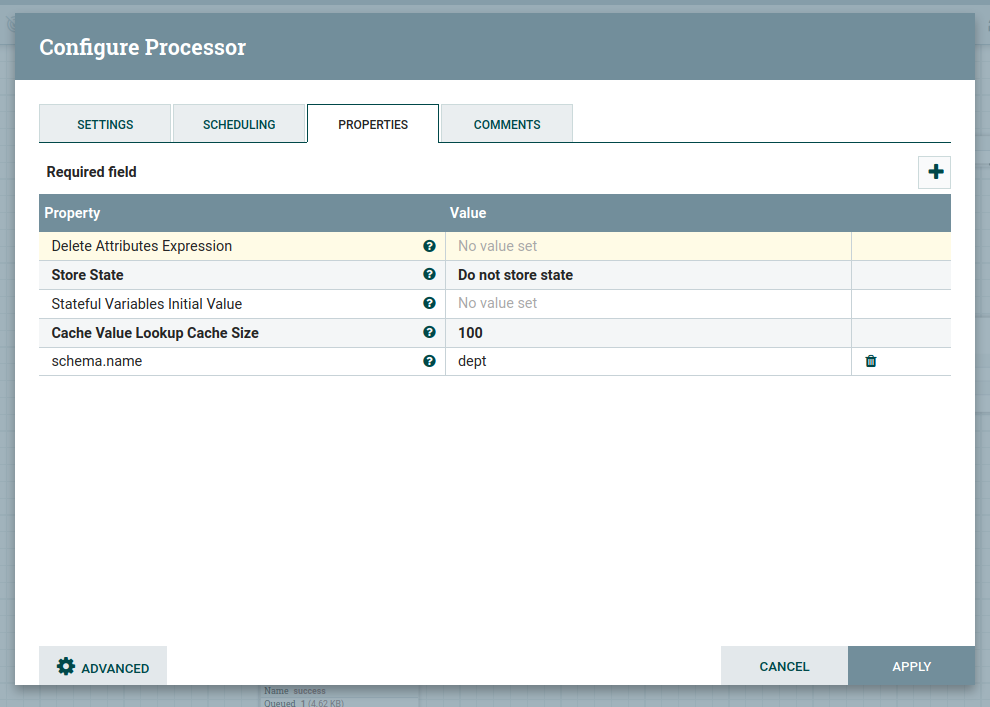
Task: Cancel the processor configuration
Action: [x=784, y=666]
